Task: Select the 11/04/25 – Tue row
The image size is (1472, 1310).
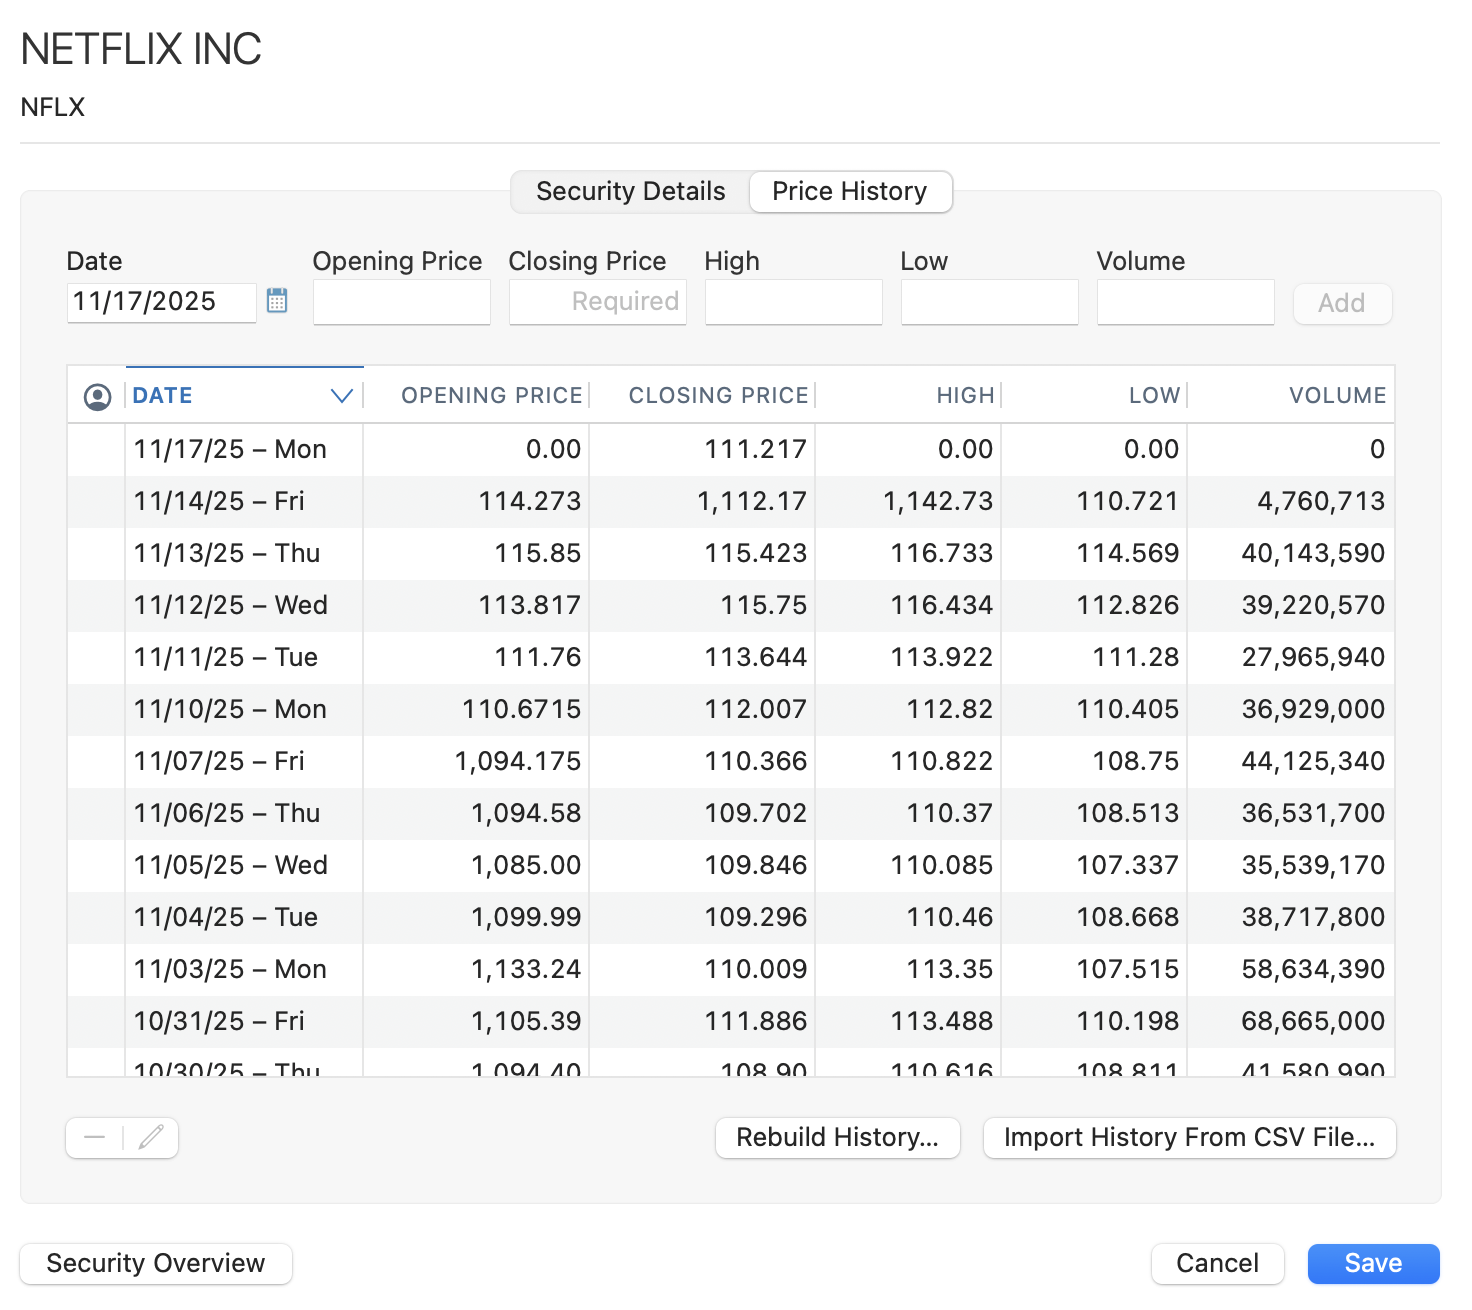Action: click(x=731, y=918)
